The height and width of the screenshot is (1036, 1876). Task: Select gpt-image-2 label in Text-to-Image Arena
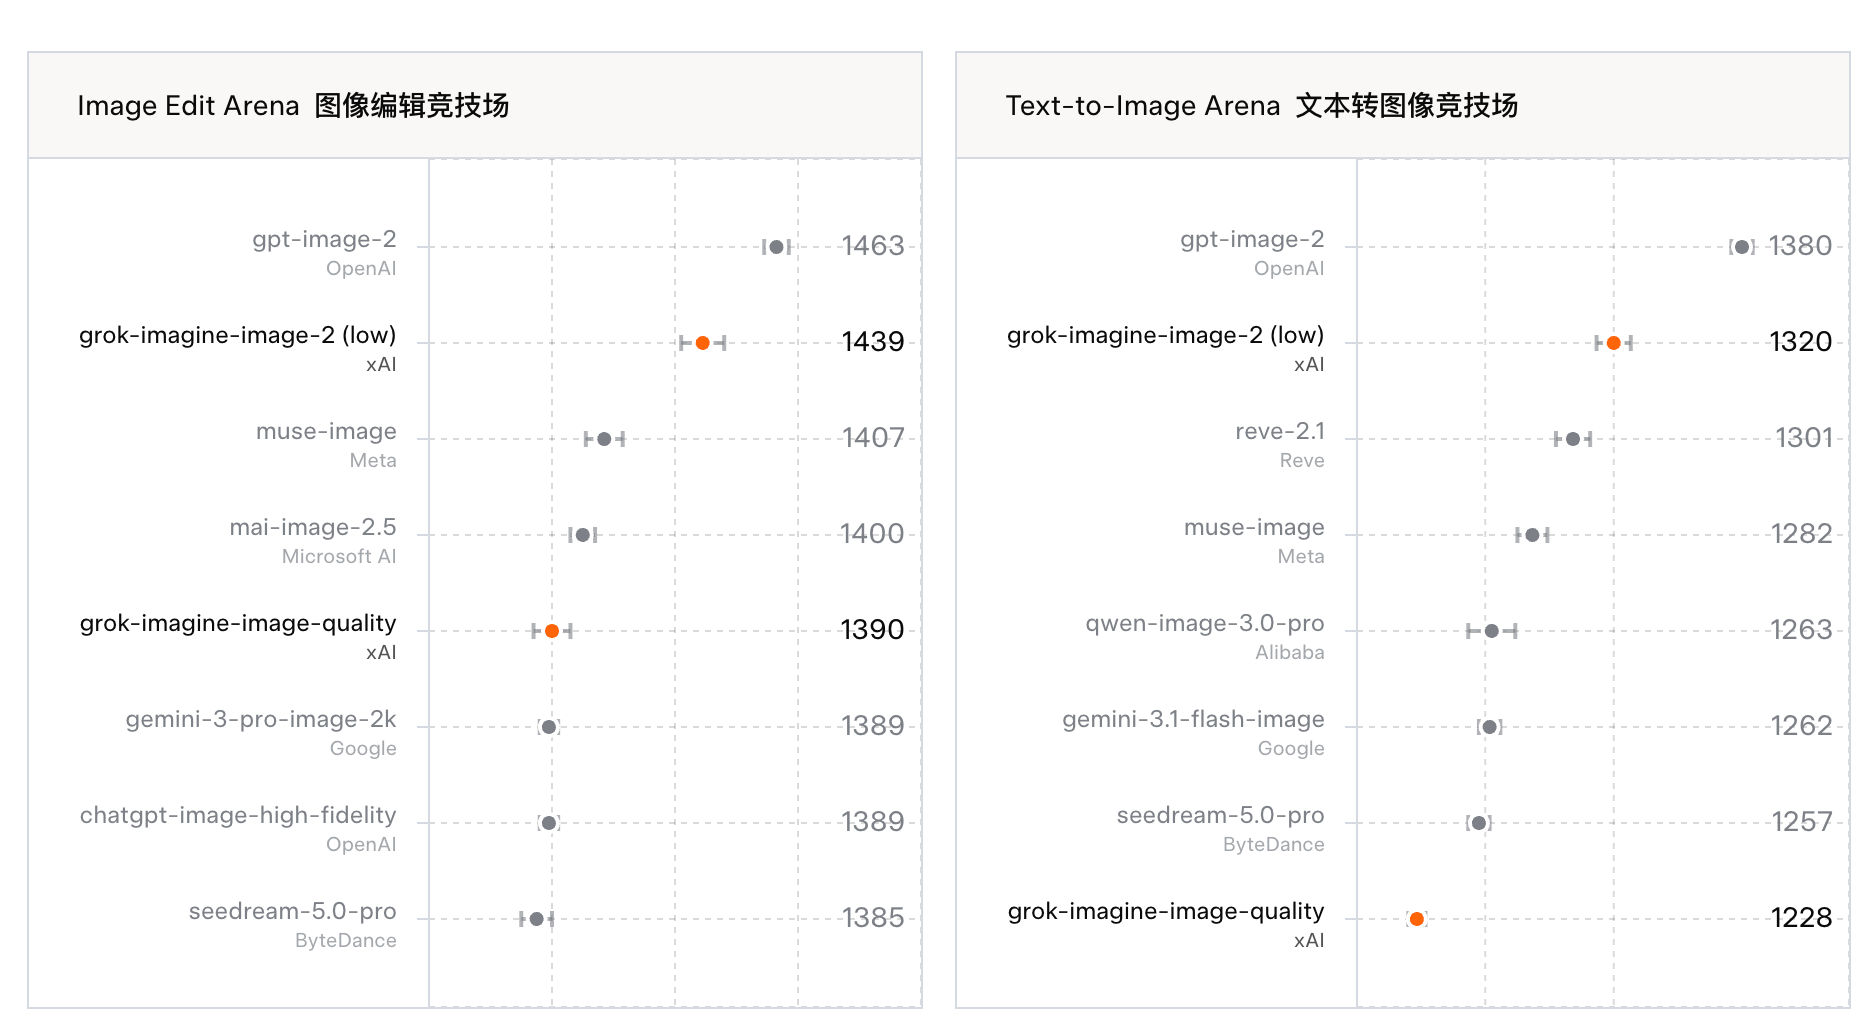pyautogui.click(x=1252, y=240)
